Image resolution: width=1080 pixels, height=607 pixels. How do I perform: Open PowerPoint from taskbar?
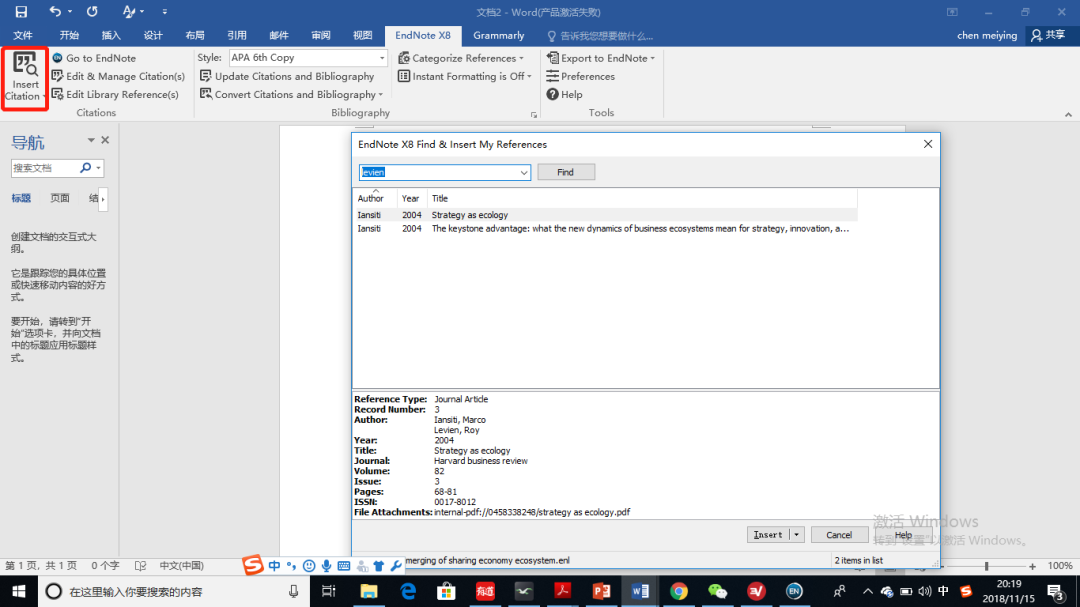[x=601, y=591]
